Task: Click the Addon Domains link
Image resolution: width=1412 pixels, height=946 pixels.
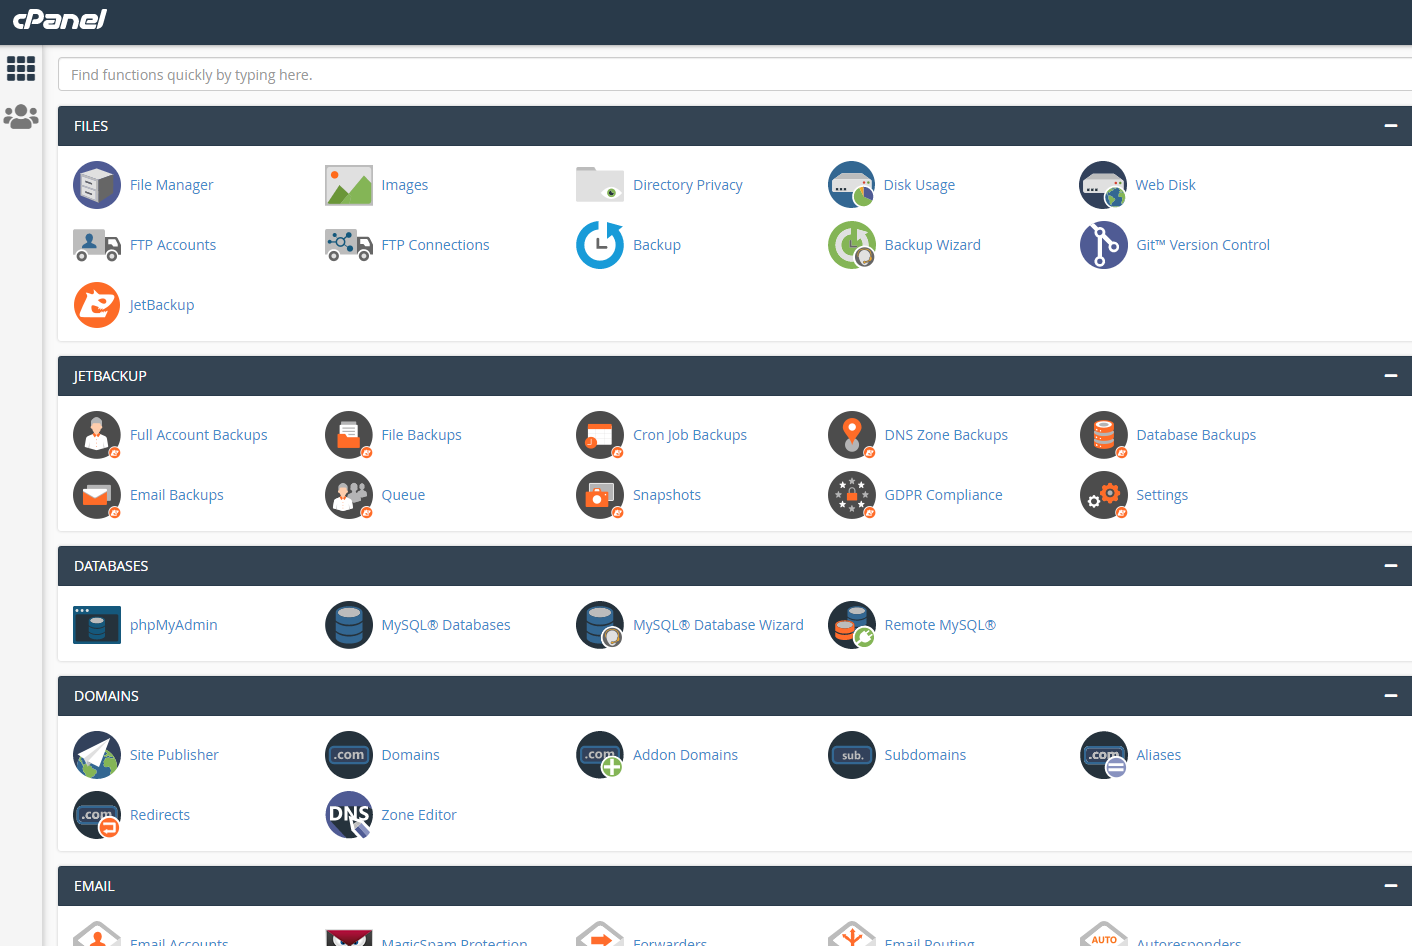Action: 685,755
